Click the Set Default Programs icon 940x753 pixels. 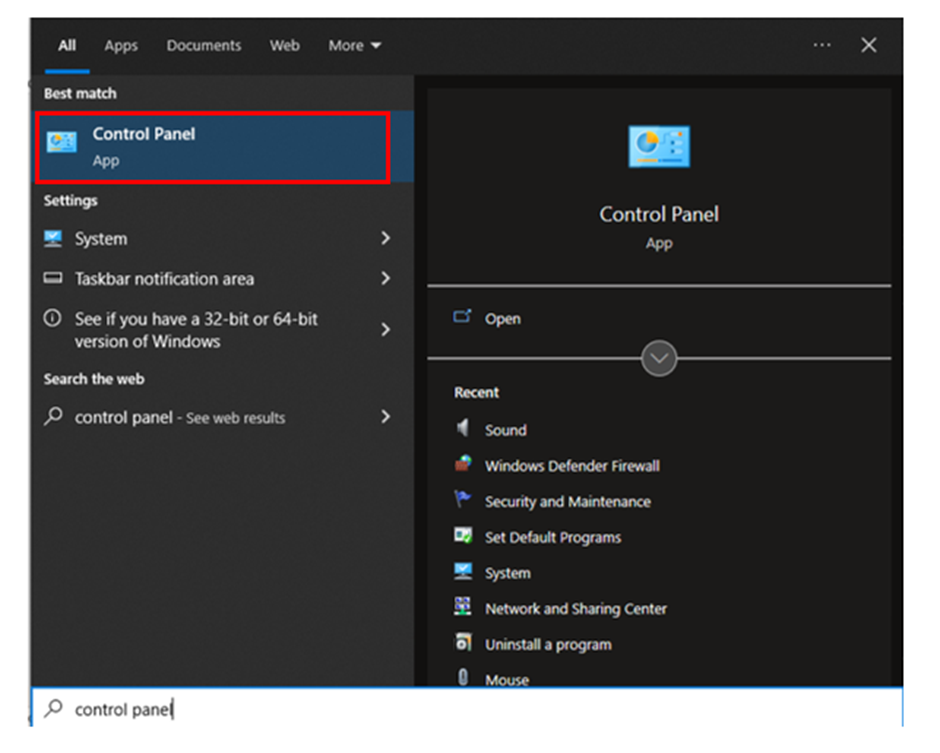click(463, 535)
